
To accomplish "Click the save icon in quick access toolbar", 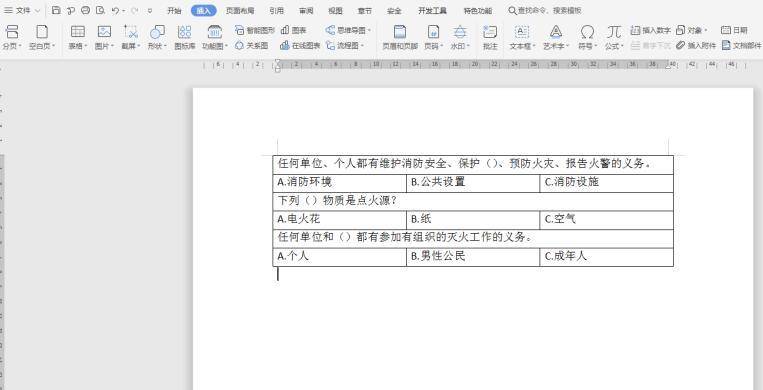I will pyautogui.click(x=56, y=10).
